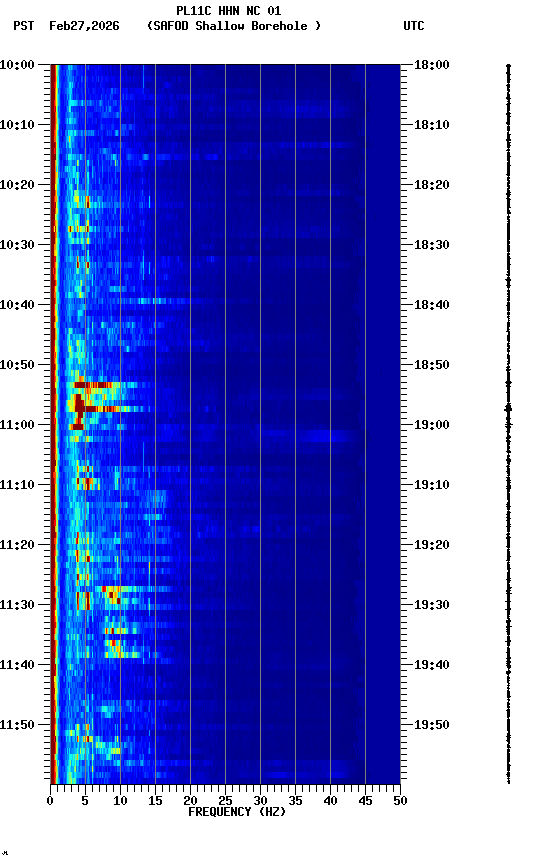Click the 19:50 UTC time label
Image resolution: width=552 pixels, height=864 pixels.
pyautogui.click(x=432, y=726)
